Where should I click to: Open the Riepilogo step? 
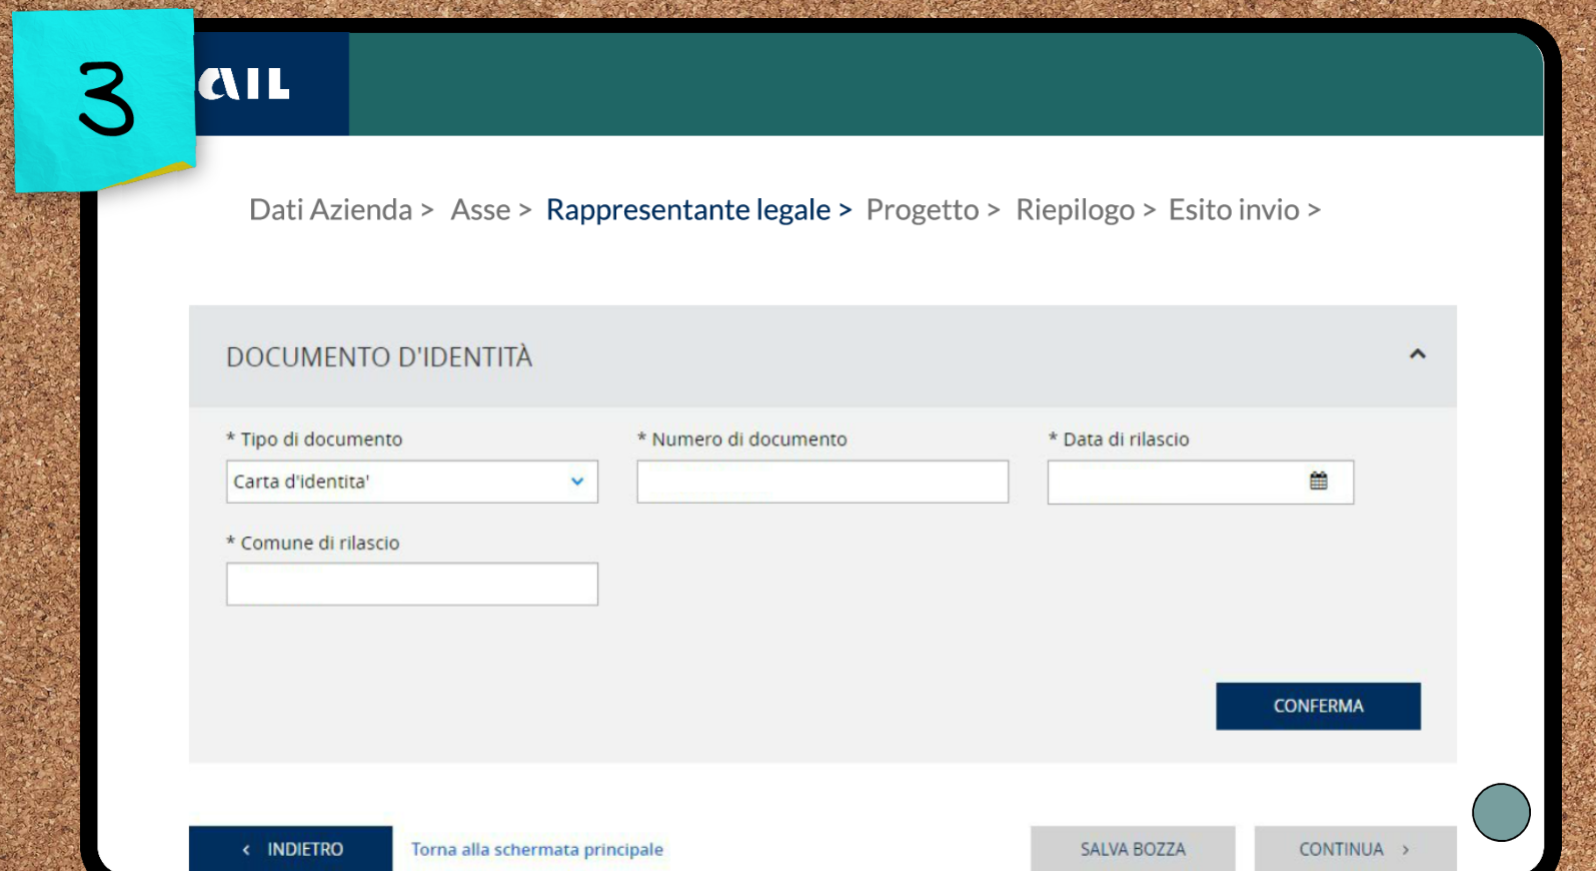1075,210
